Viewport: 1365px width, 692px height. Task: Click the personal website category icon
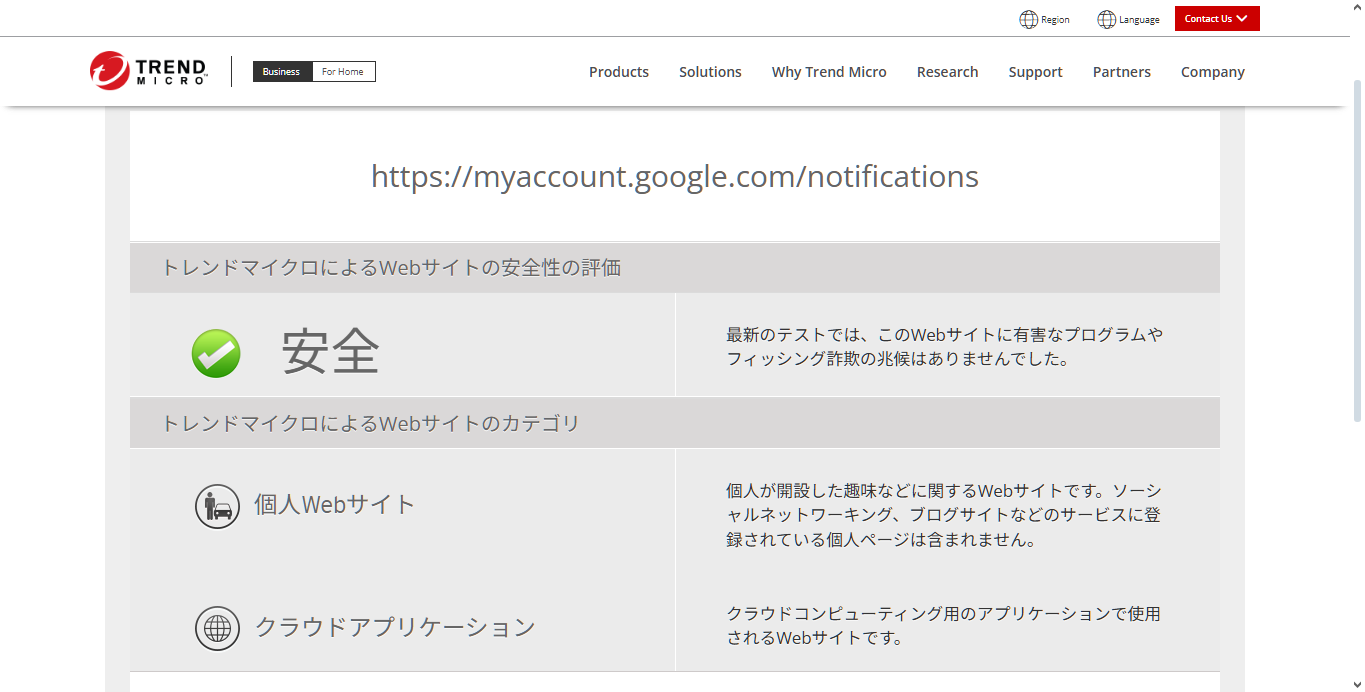217,506
